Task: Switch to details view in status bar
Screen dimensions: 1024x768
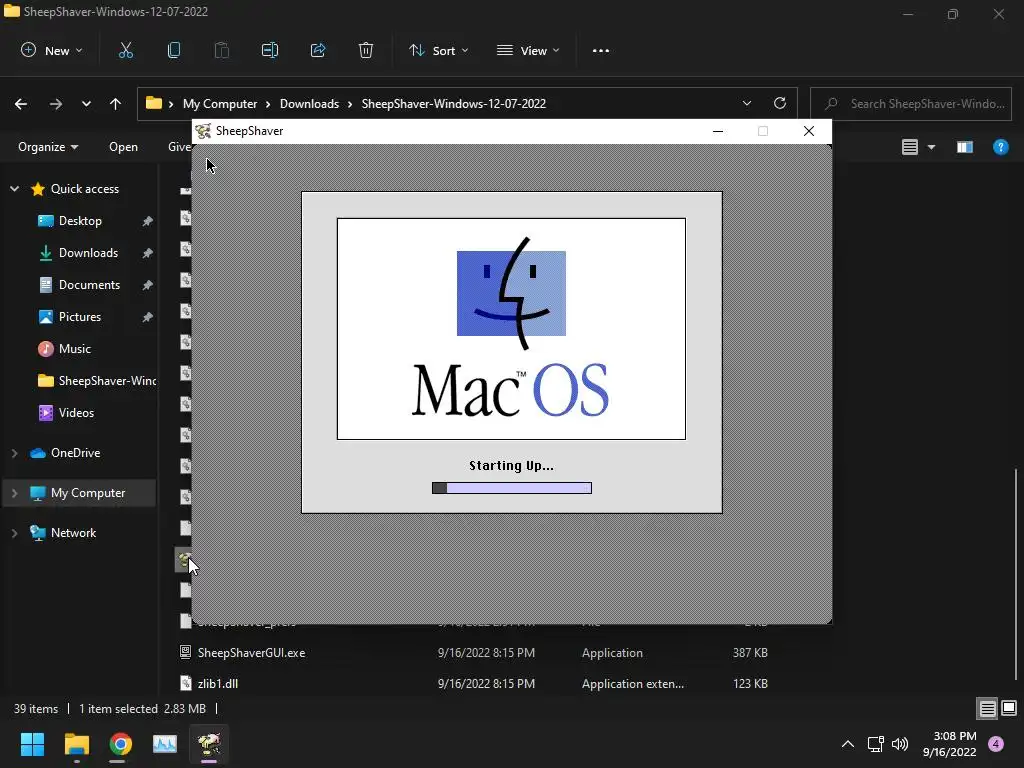Action: pyautogui.click(x=987, y=709)
